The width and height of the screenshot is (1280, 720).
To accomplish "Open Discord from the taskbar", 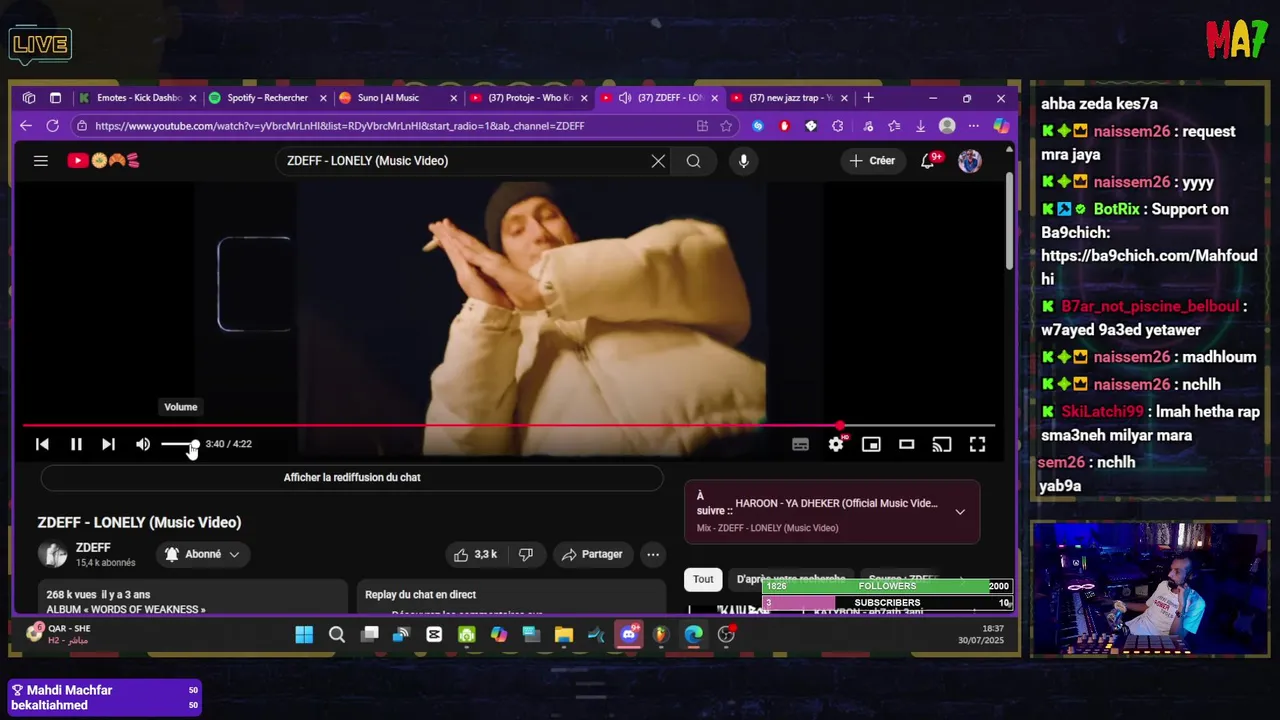I will [629, 634].
